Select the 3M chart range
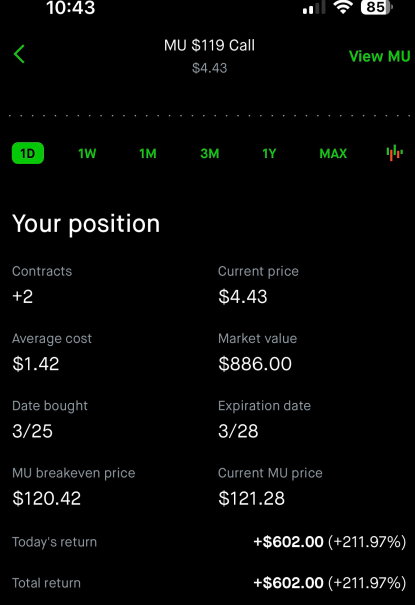 pyautogui.click(x=210, y=154)
